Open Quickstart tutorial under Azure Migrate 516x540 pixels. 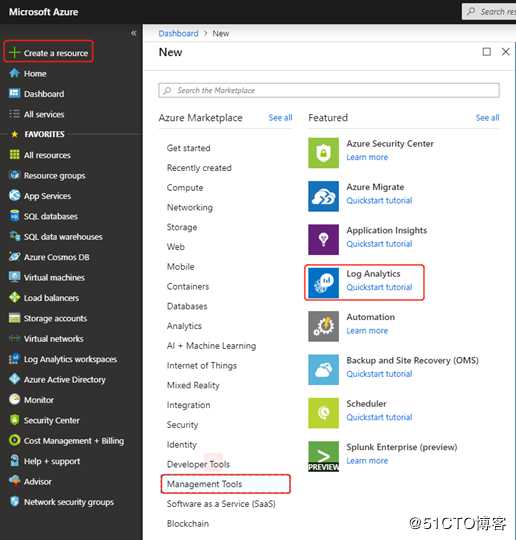pyautogui.click(x=379, y=200)
